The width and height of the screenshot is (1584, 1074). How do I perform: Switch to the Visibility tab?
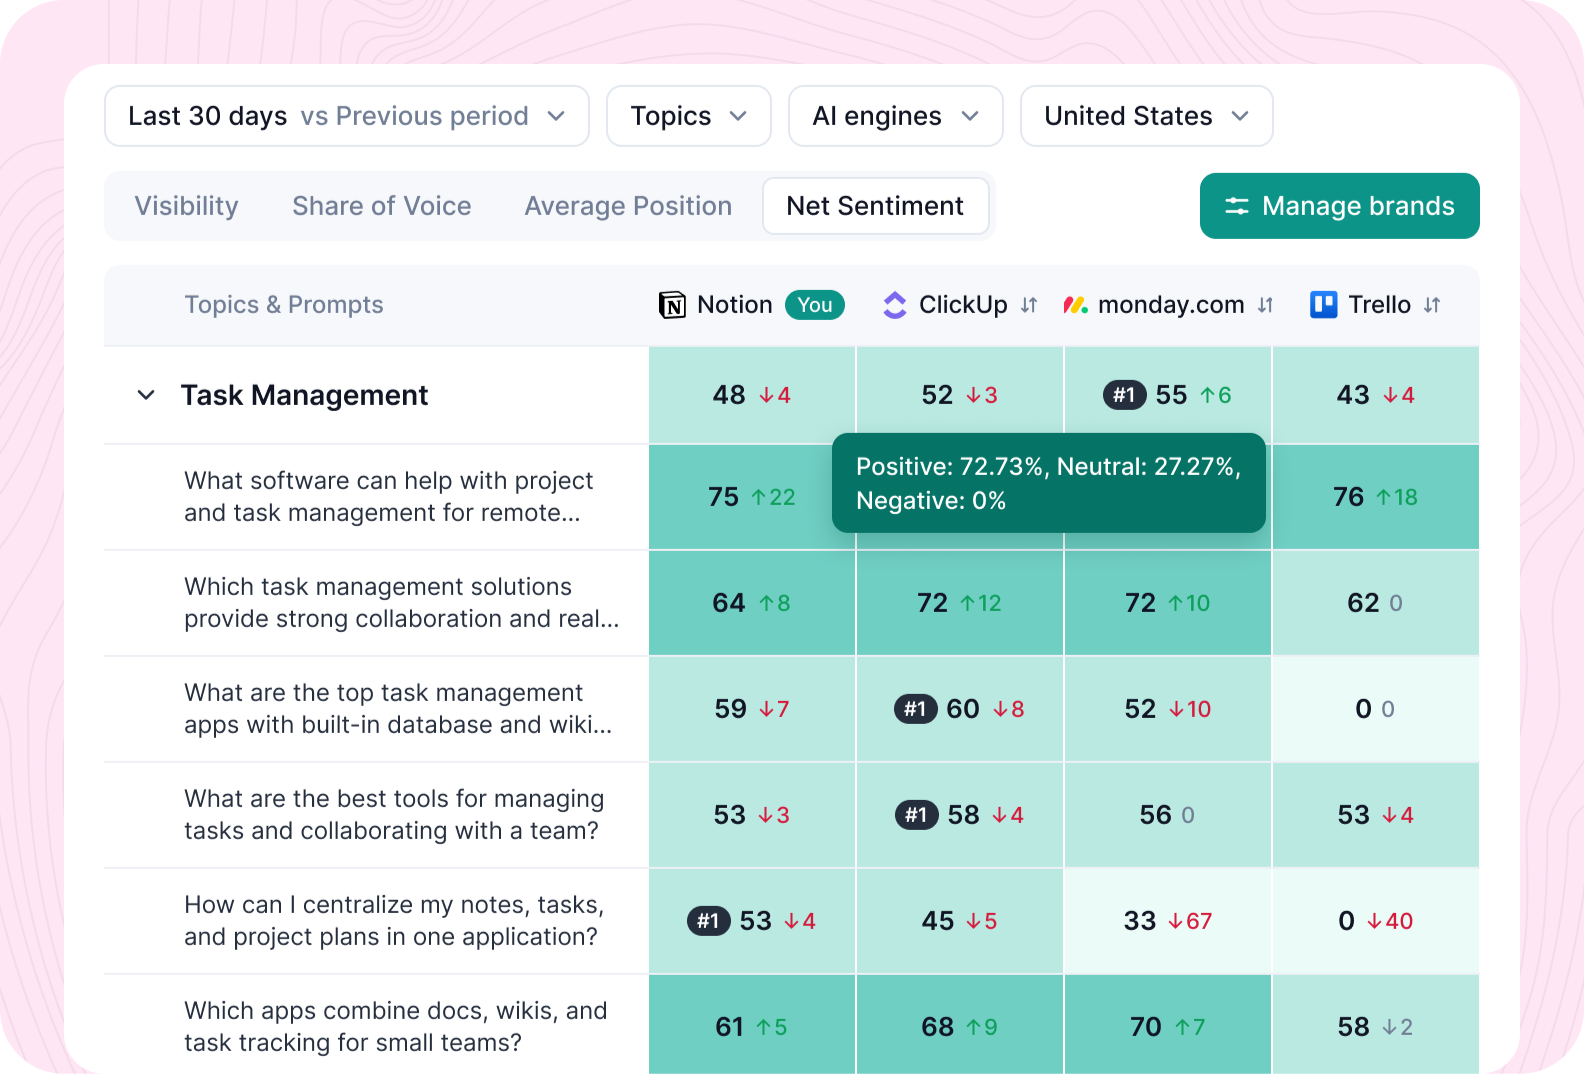187,206
